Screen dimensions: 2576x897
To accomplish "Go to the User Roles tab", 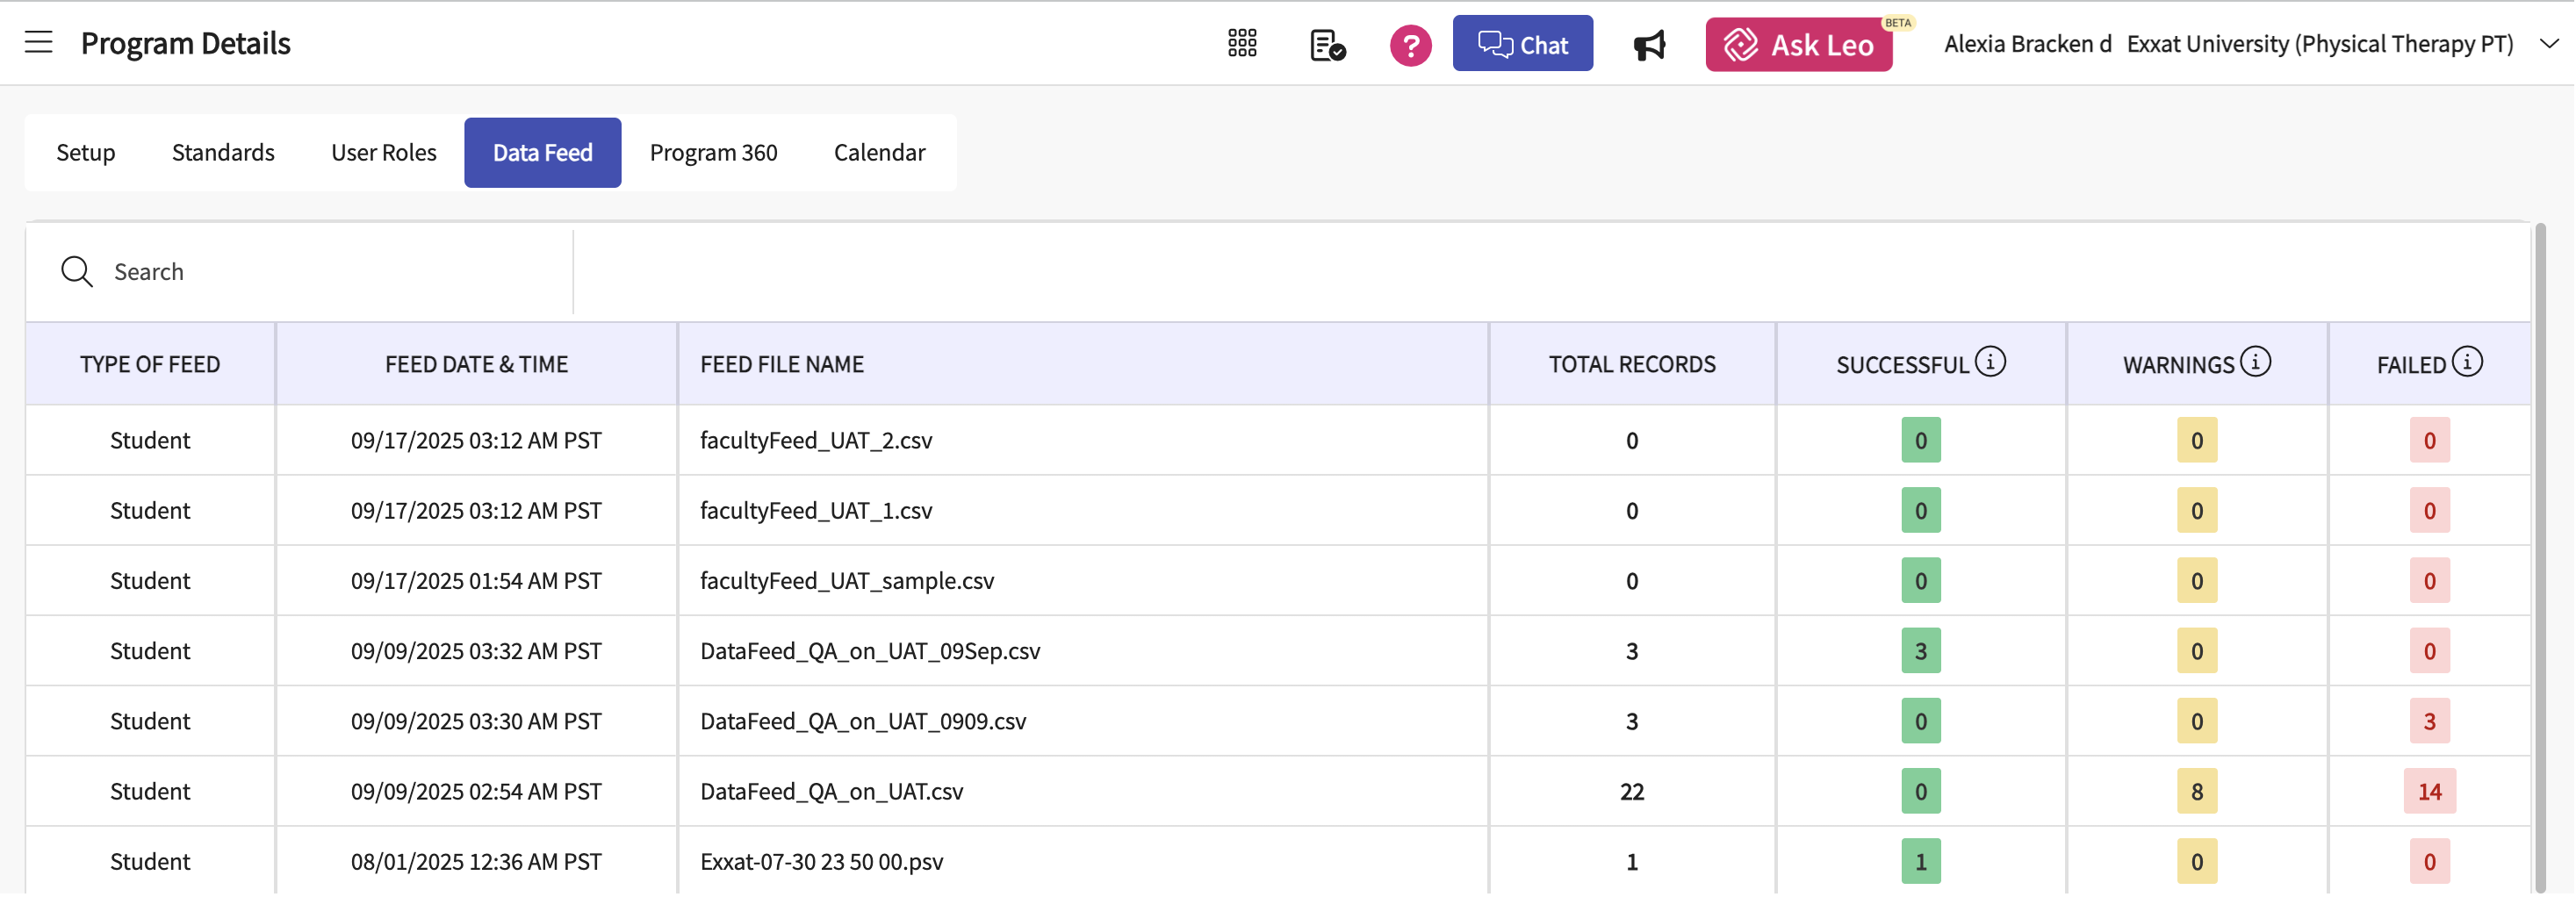I will pos(384,152).
